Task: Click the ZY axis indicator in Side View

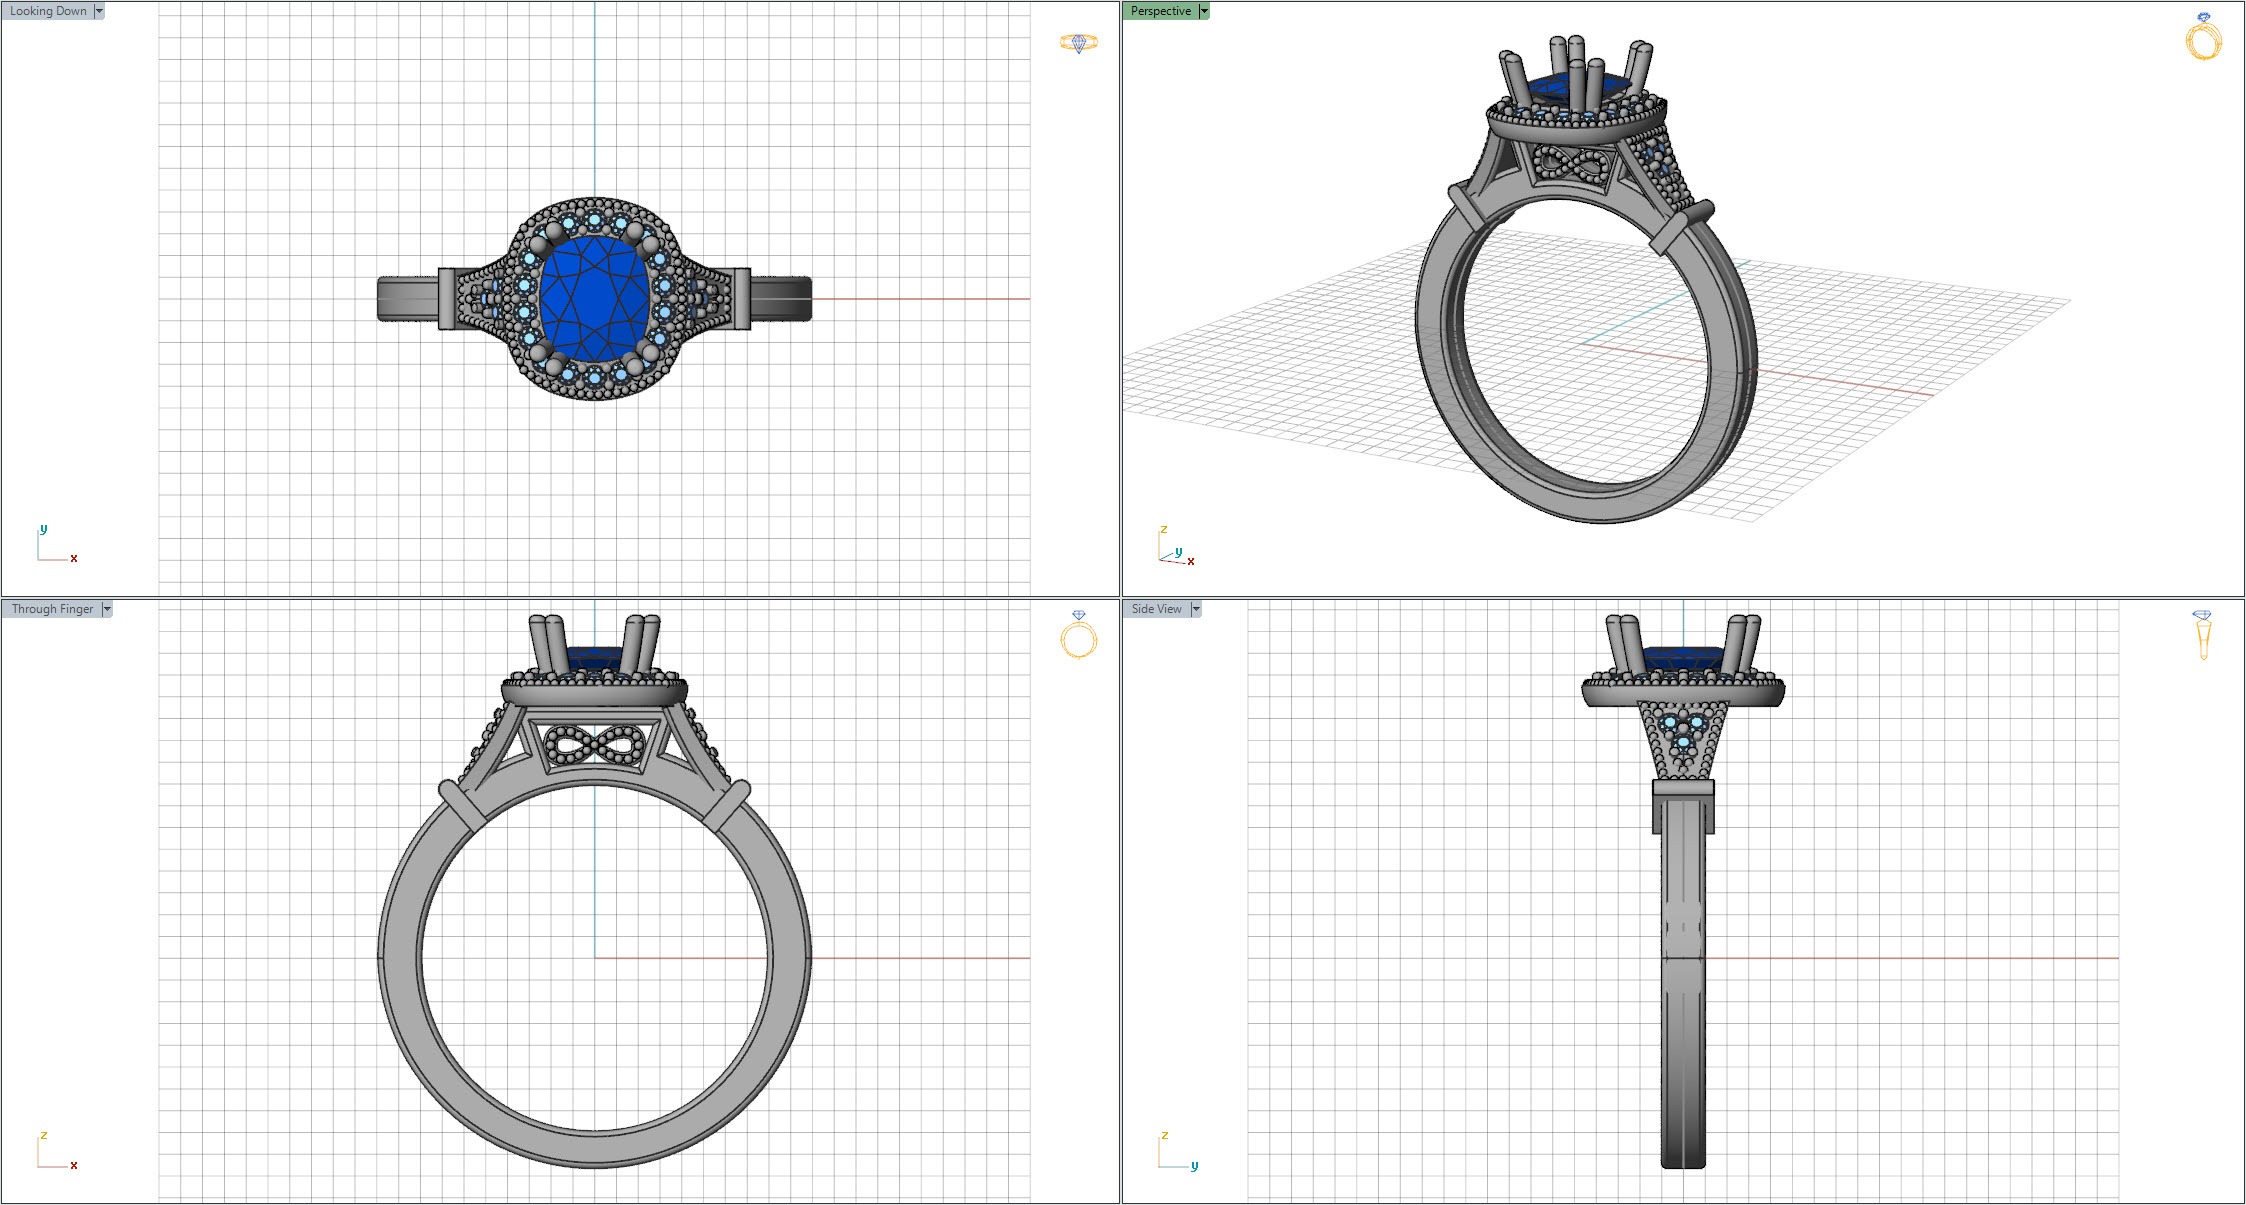Action: point(1178,1151)
